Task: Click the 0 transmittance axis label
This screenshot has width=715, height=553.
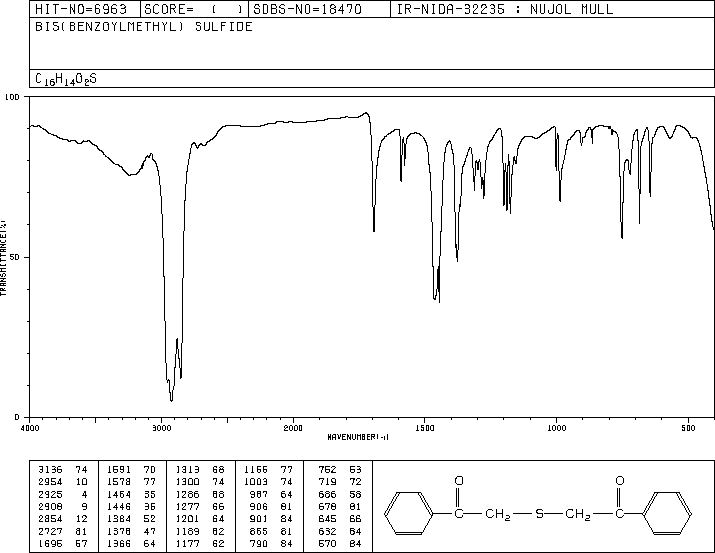Action: (x=17, y=417)
